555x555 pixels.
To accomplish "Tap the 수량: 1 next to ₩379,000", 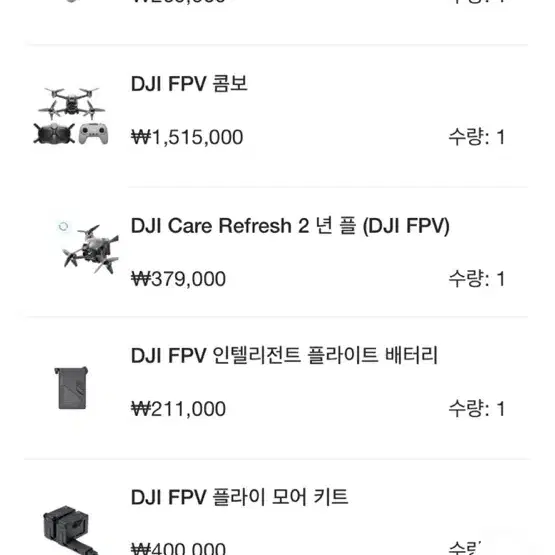I will coord(476,279).
